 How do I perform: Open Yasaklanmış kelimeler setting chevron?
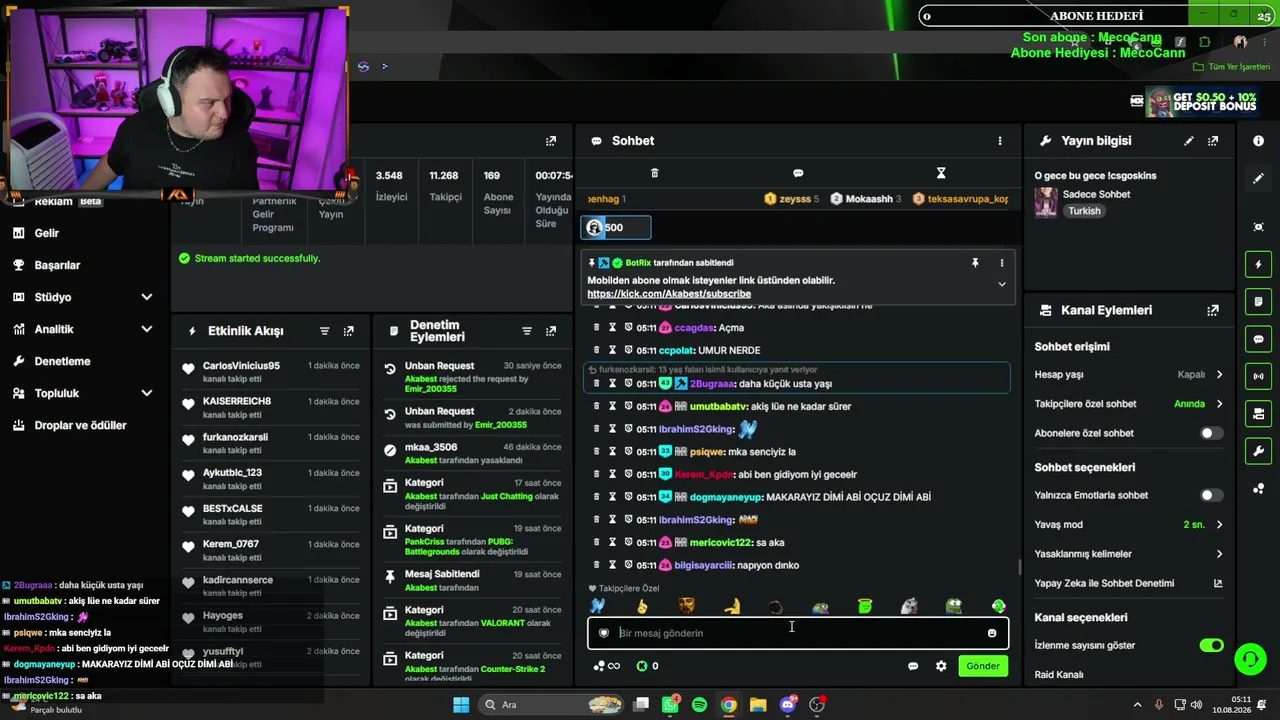click(x=1219, y=554)
